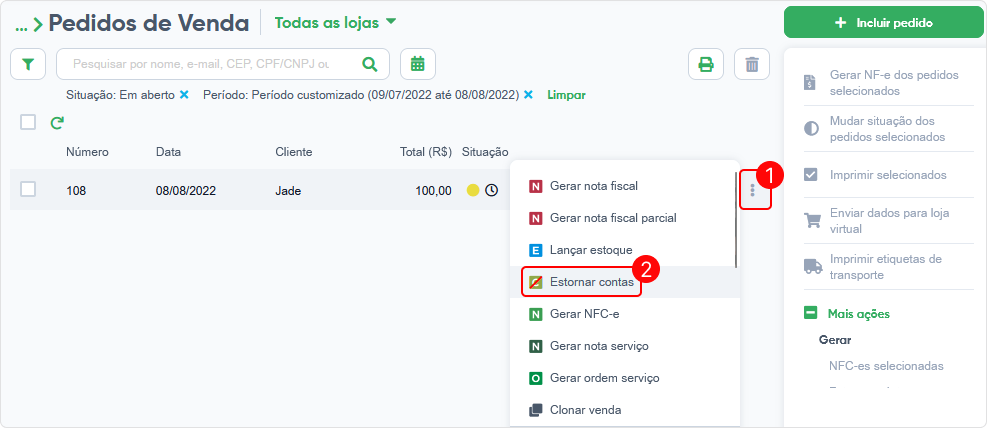Click the Gerar NF-e document icon in sidebar
The width and height of the screenshot is (987, 428).
811,83
